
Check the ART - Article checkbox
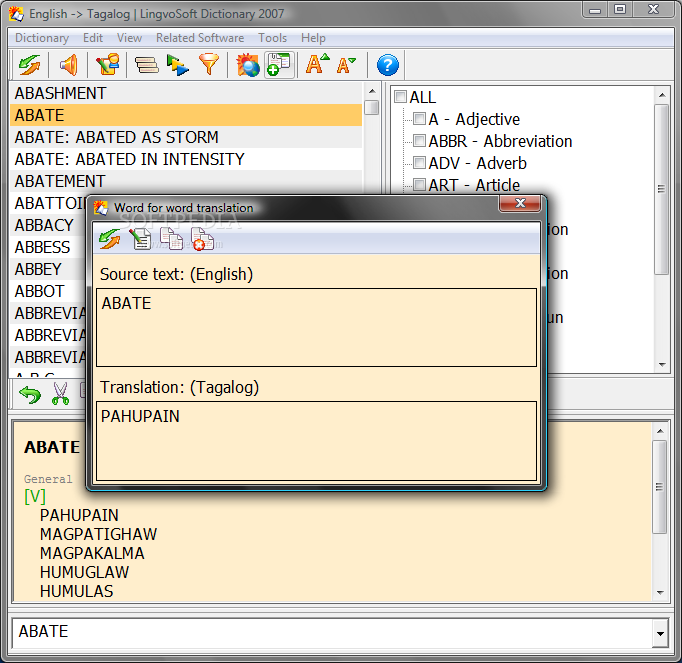[419, 184]
